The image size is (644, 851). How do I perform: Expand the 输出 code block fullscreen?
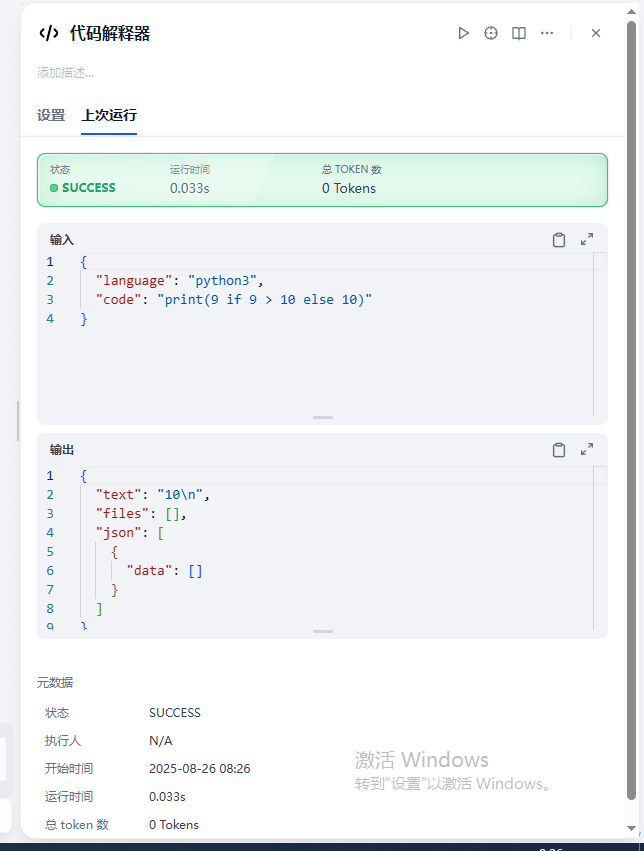[x=587, y=449]
